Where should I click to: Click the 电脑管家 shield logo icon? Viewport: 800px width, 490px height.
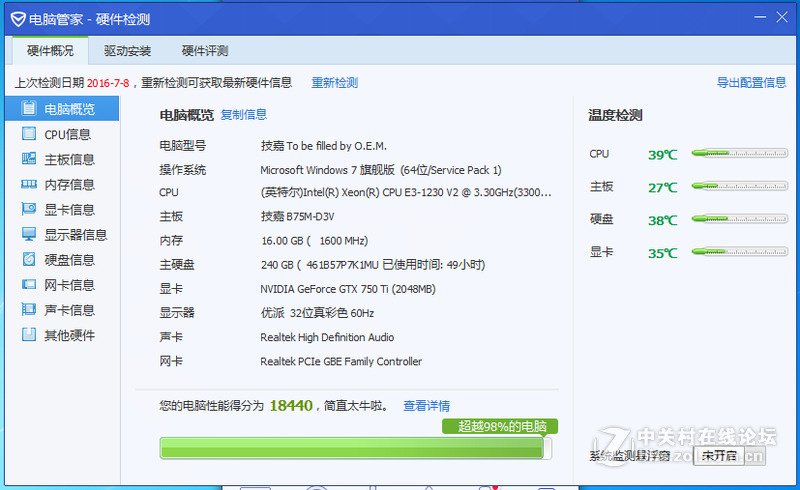pos(18,19)
